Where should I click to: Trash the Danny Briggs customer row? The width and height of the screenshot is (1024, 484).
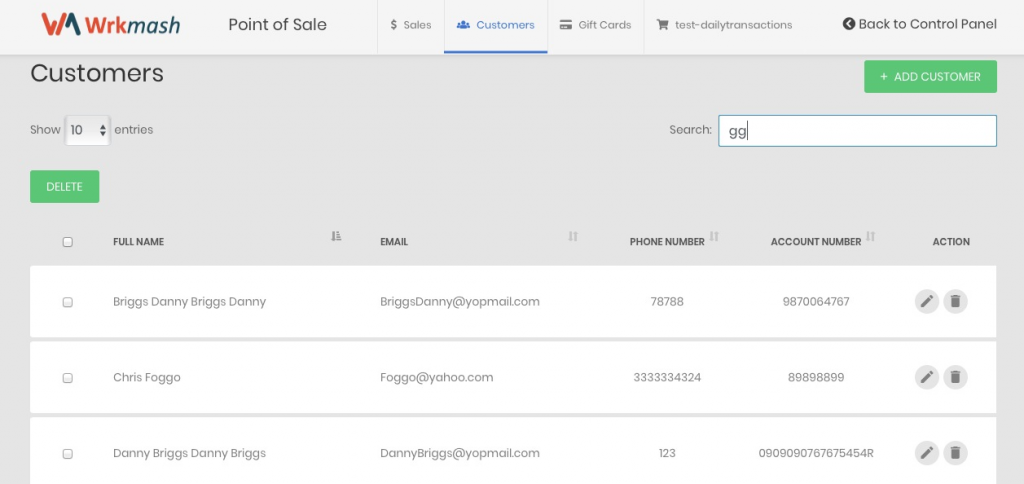(955, 453)
